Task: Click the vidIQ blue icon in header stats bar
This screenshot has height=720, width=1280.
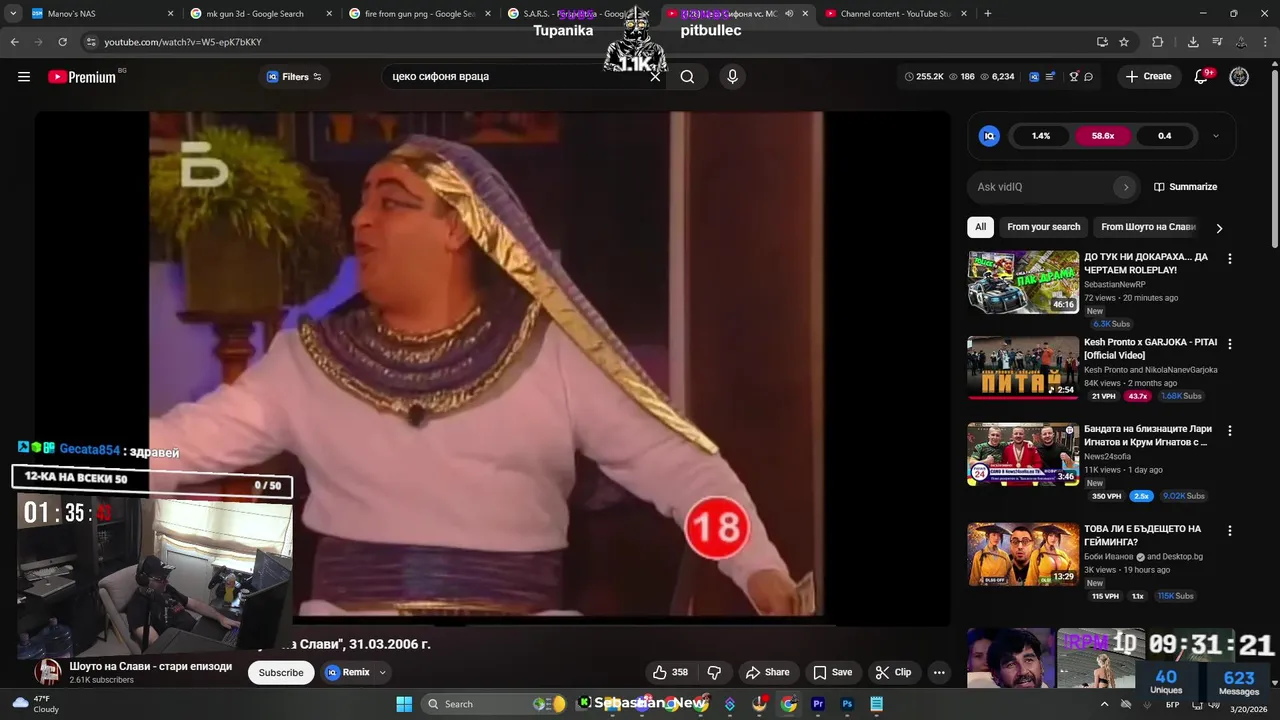Action: 1034,77
